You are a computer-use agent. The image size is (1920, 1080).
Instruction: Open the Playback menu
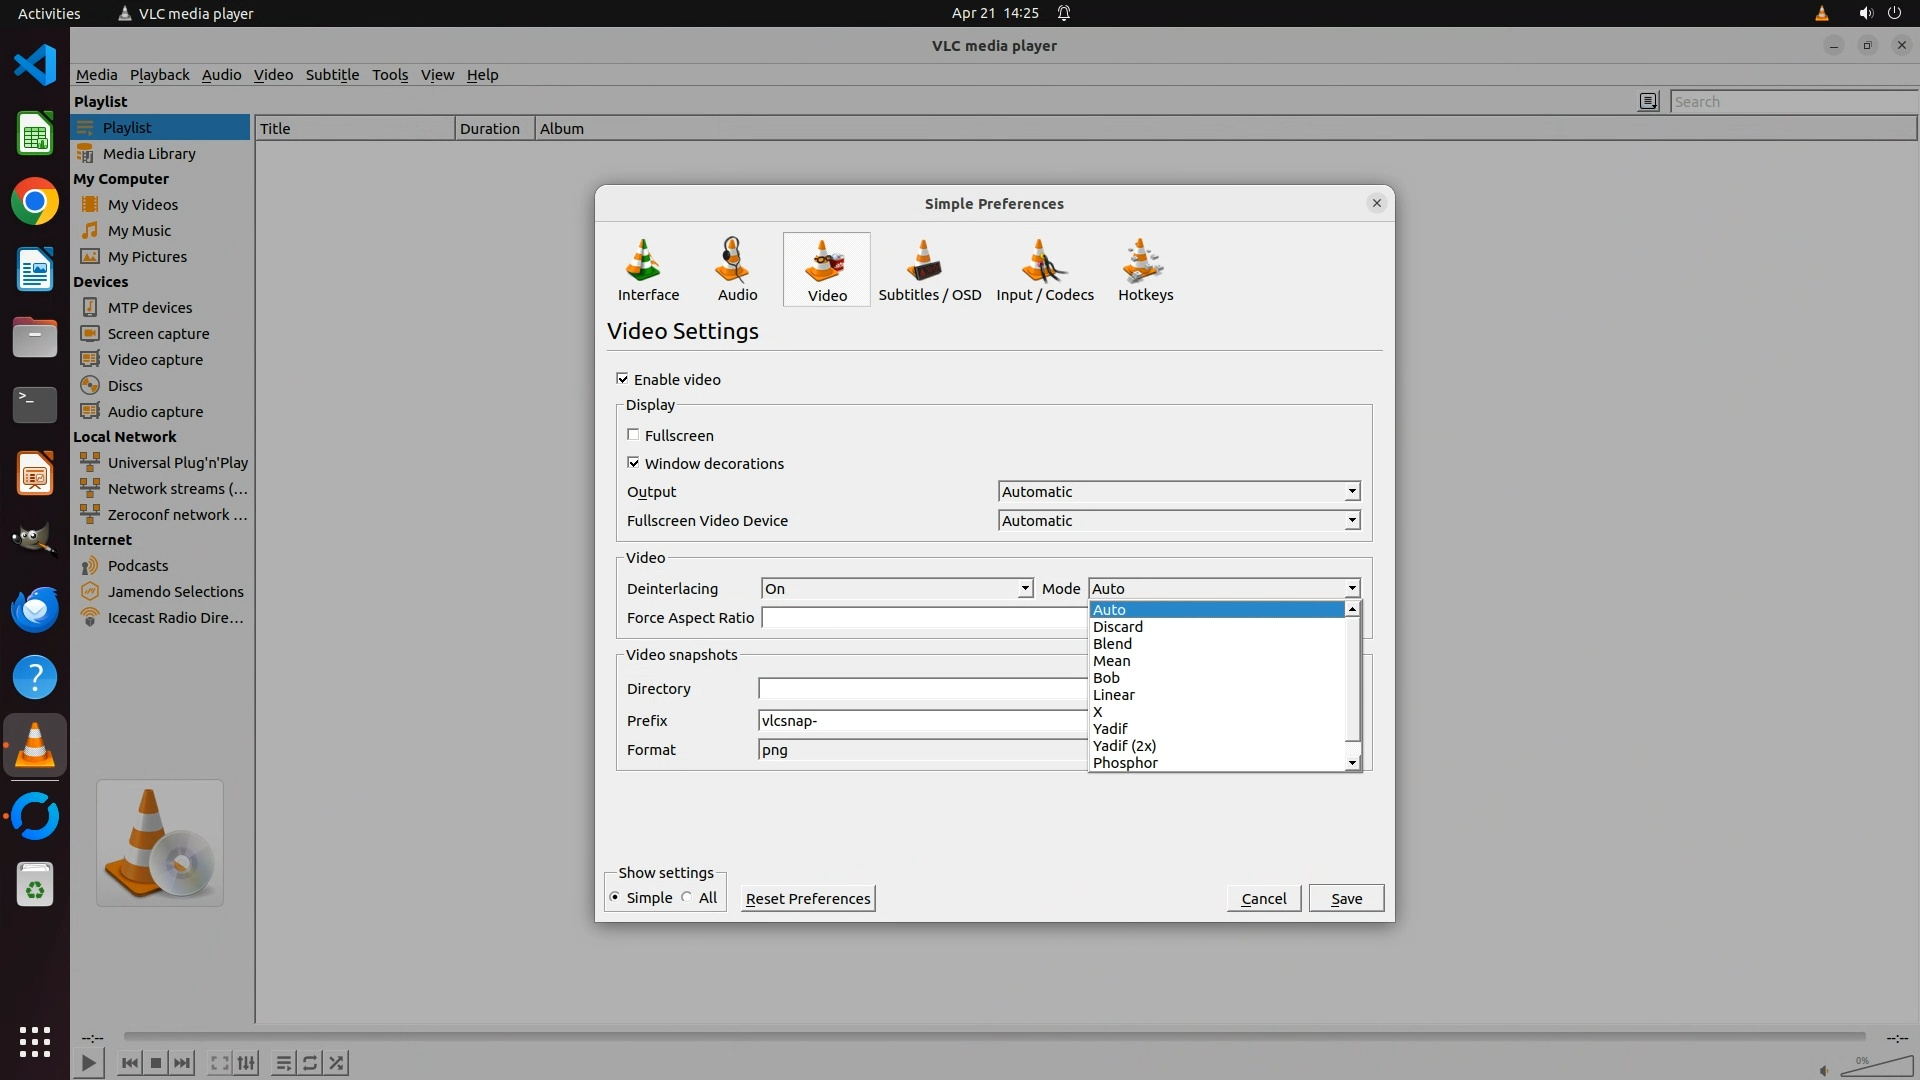click(159, 75)
